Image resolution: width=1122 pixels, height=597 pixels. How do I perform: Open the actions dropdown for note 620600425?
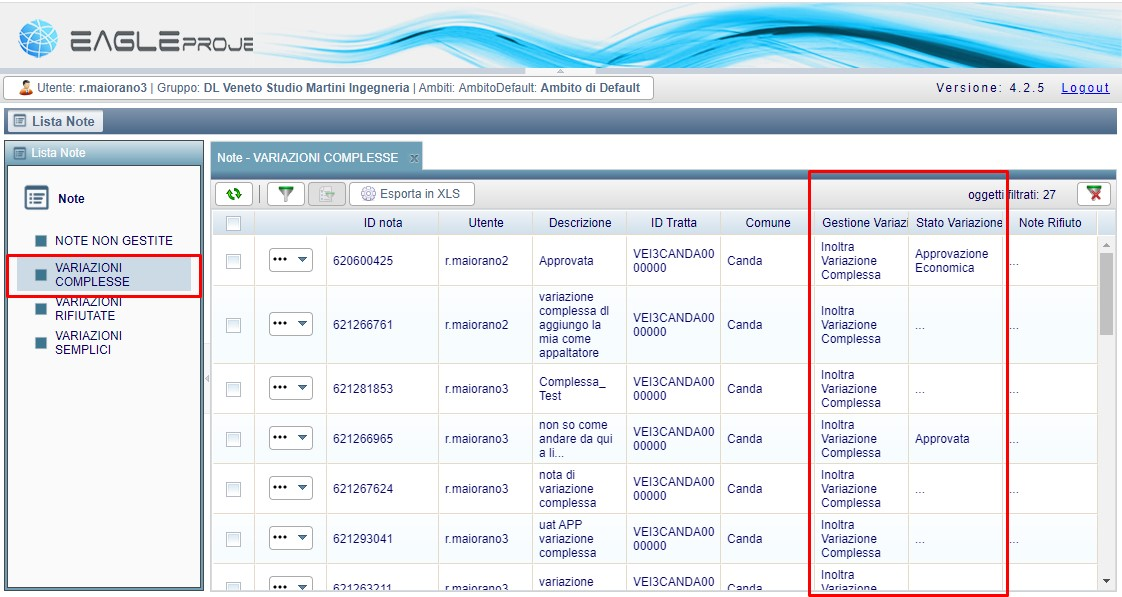click(x=291, y=260)
